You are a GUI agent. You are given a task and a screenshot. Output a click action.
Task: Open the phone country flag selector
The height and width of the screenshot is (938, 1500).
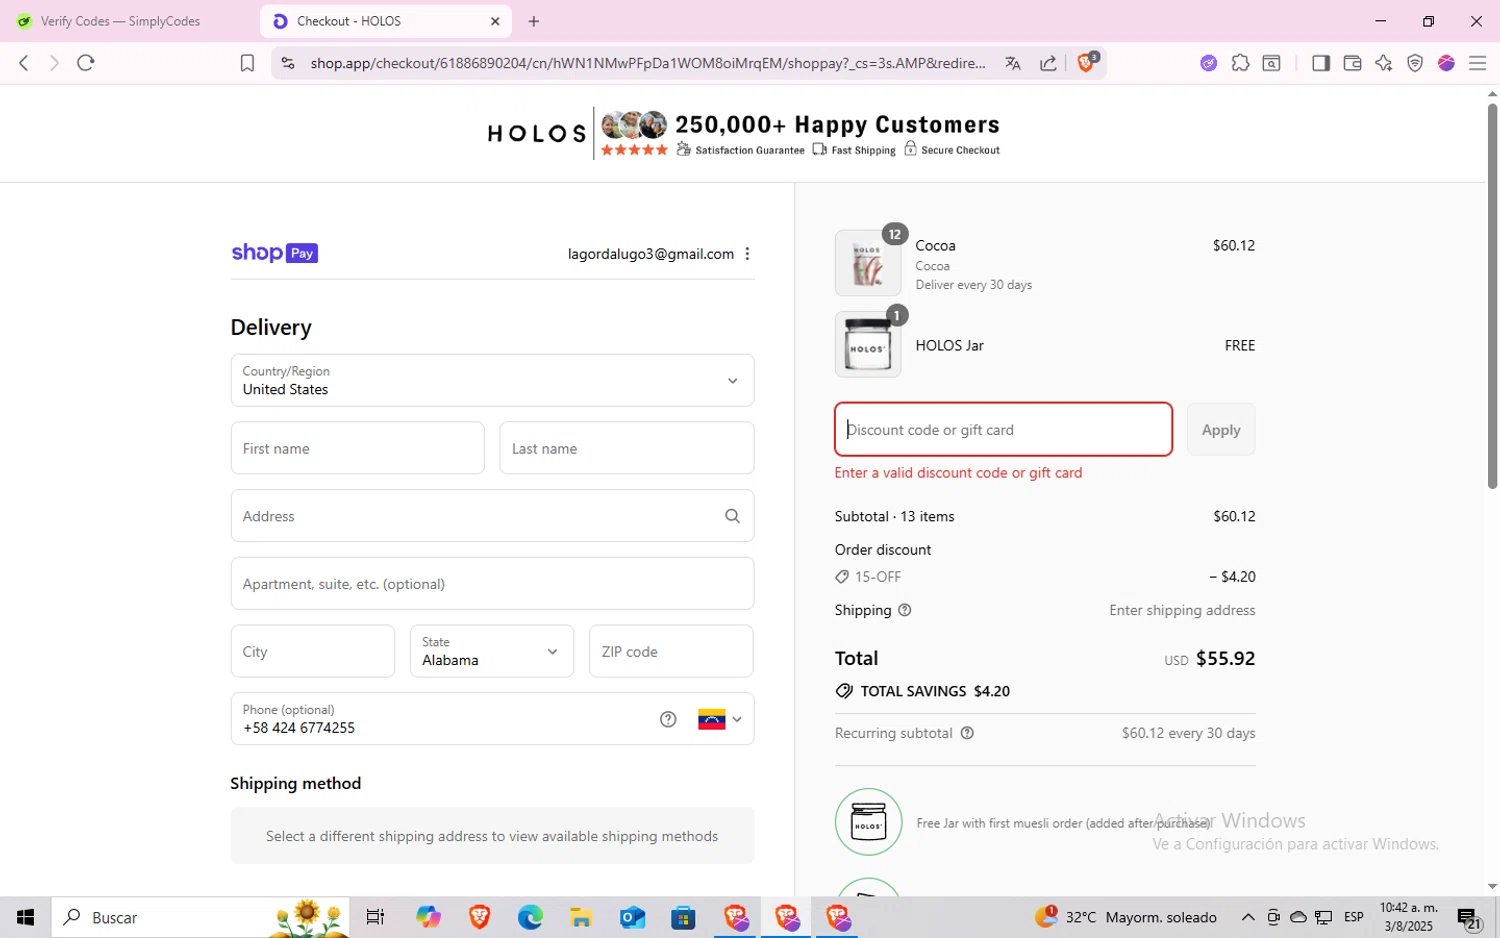(720, 719)
